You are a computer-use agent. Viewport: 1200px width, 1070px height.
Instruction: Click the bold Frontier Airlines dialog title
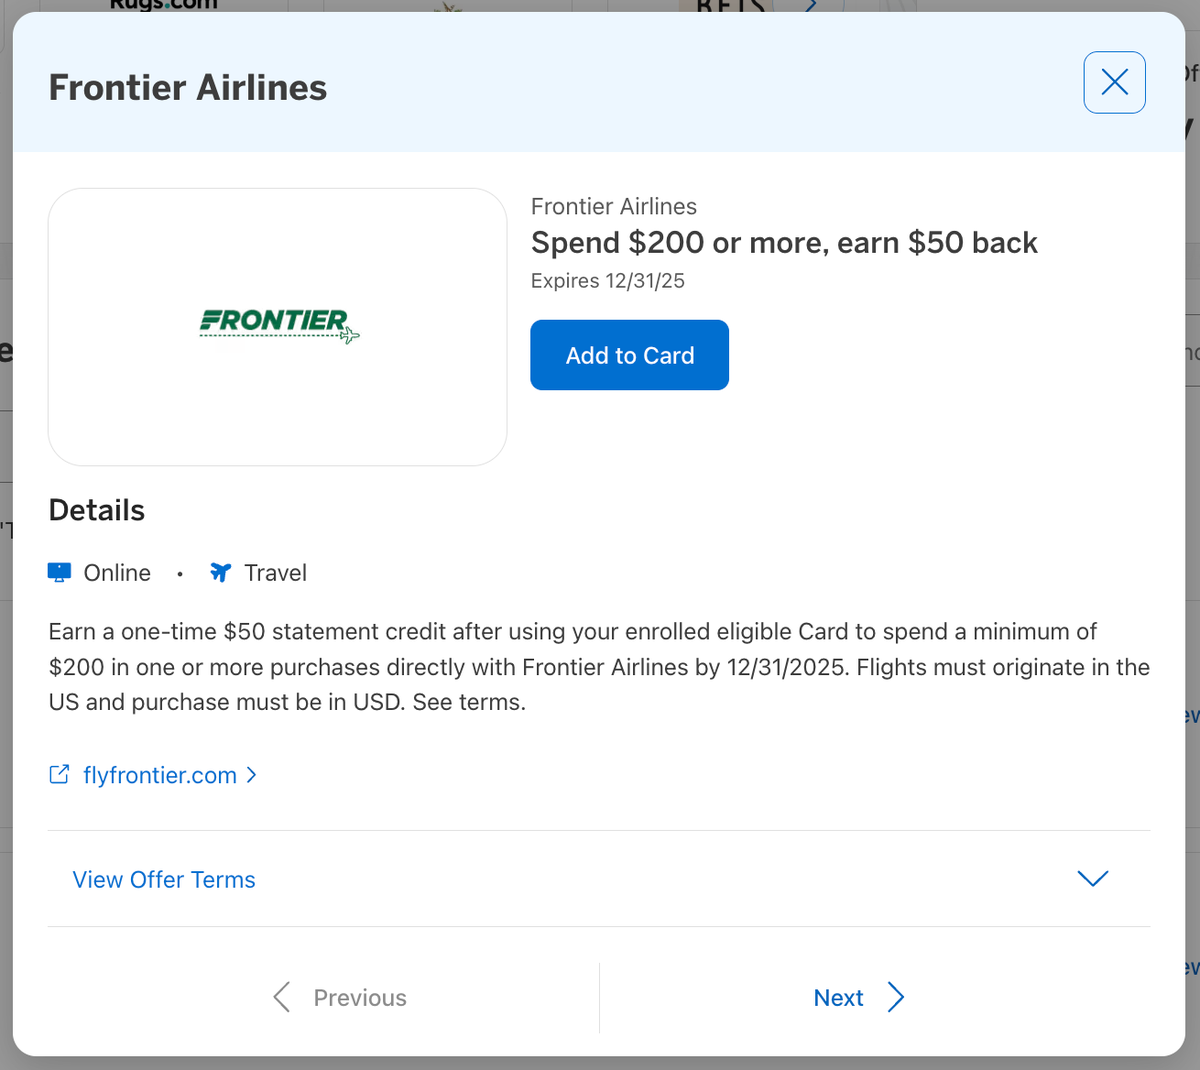pos(188,87)
